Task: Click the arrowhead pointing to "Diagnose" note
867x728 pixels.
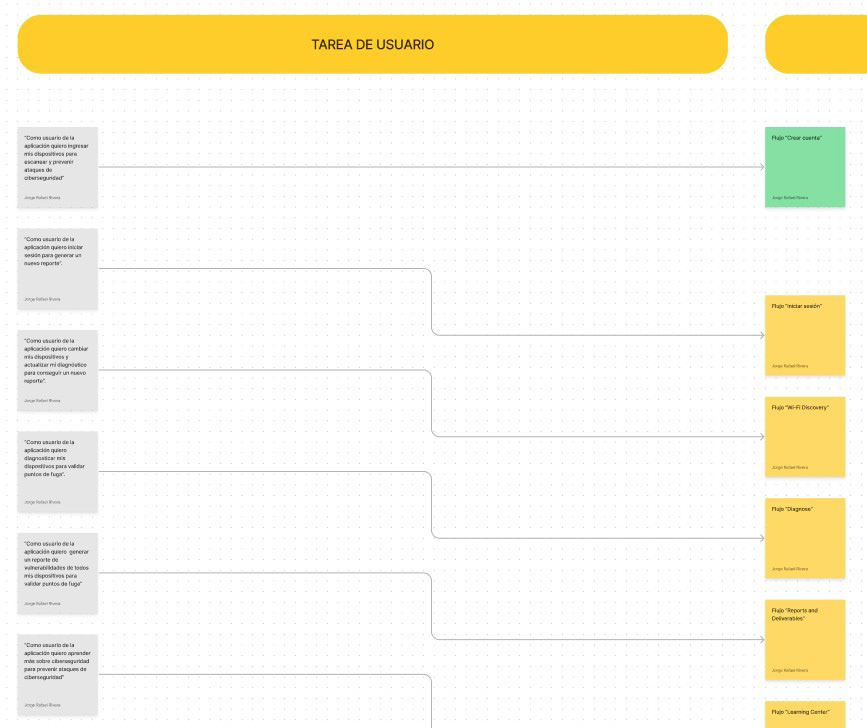Action: [762, 538]
